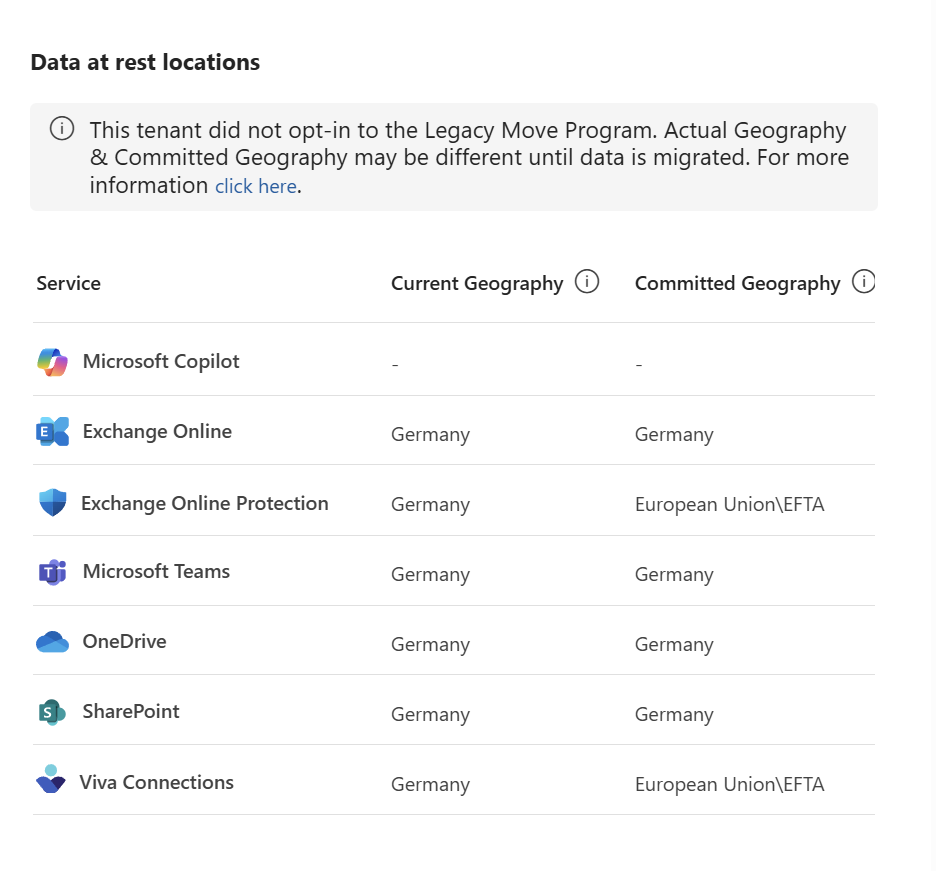This screenshot has height=871, width=936.
Task: Click the Viva Connections icon
Action: pos(51,779)
